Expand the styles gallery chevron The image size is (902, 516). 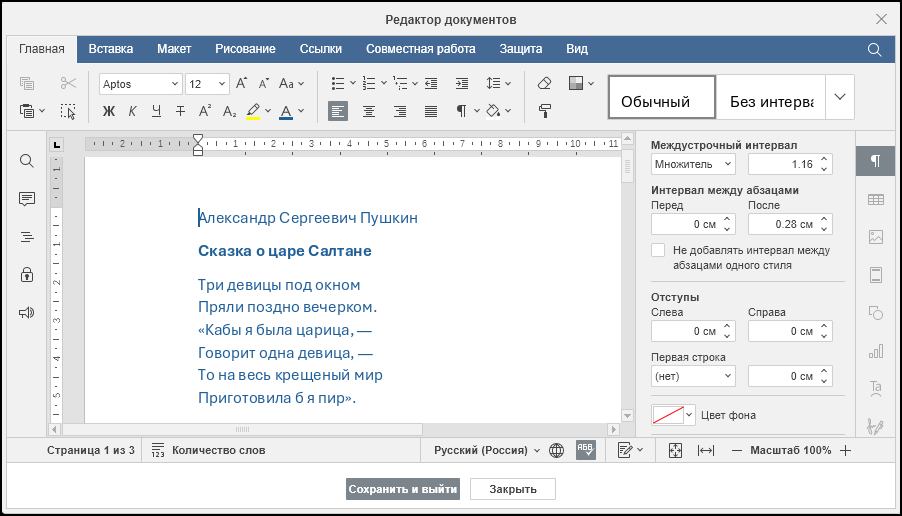point(840,97)
